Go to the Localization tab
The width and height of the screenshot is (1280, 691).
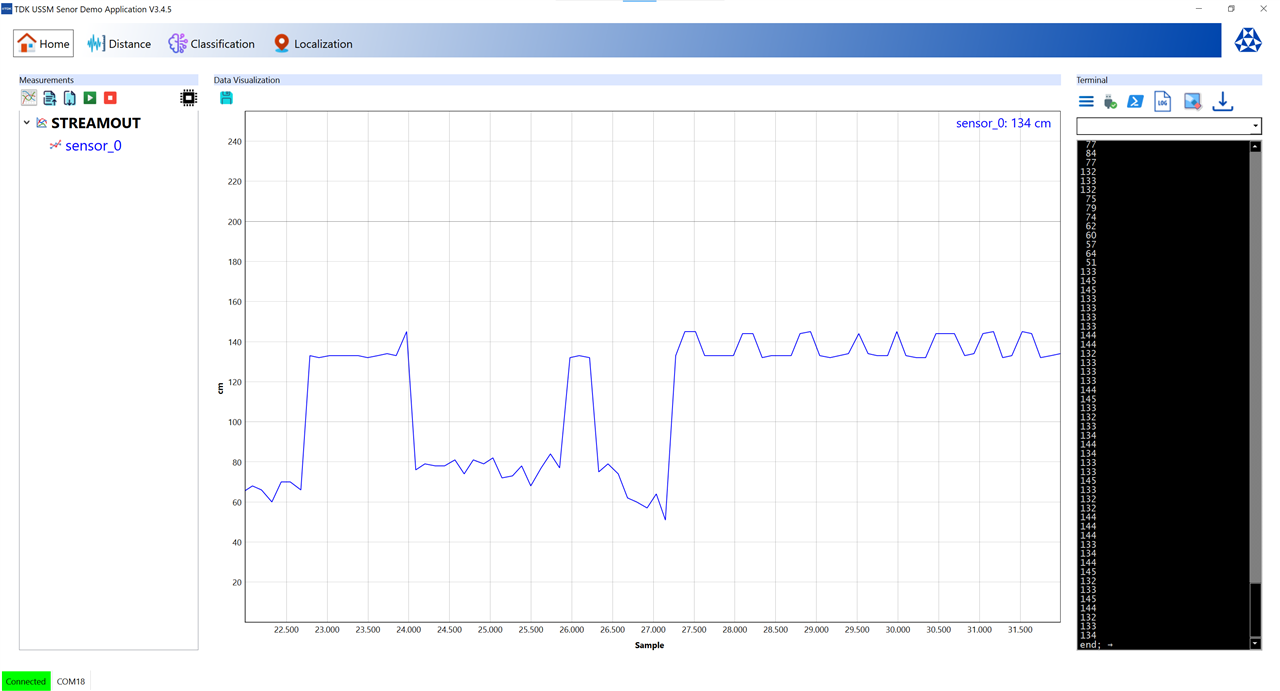(313, 44)
